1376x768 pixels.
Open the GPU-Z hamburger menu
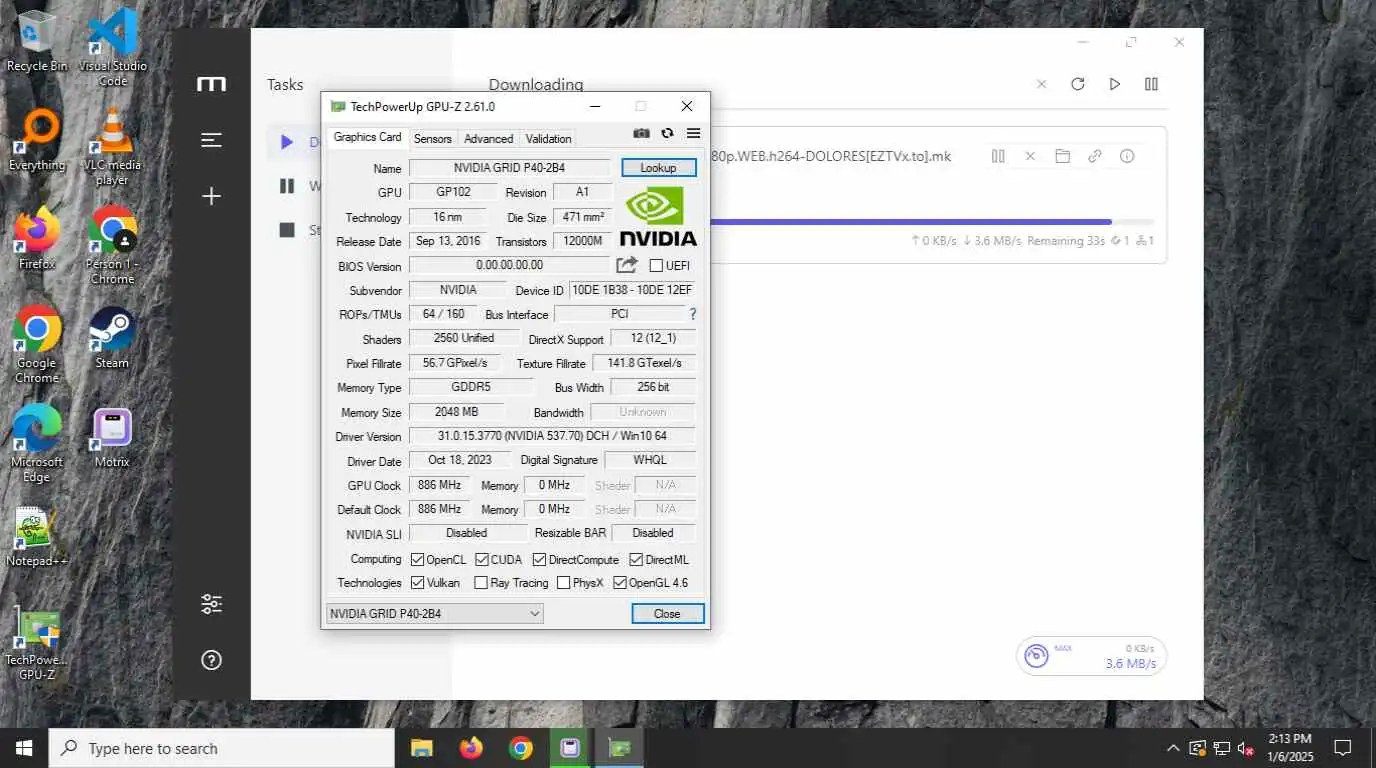point(693,133)
